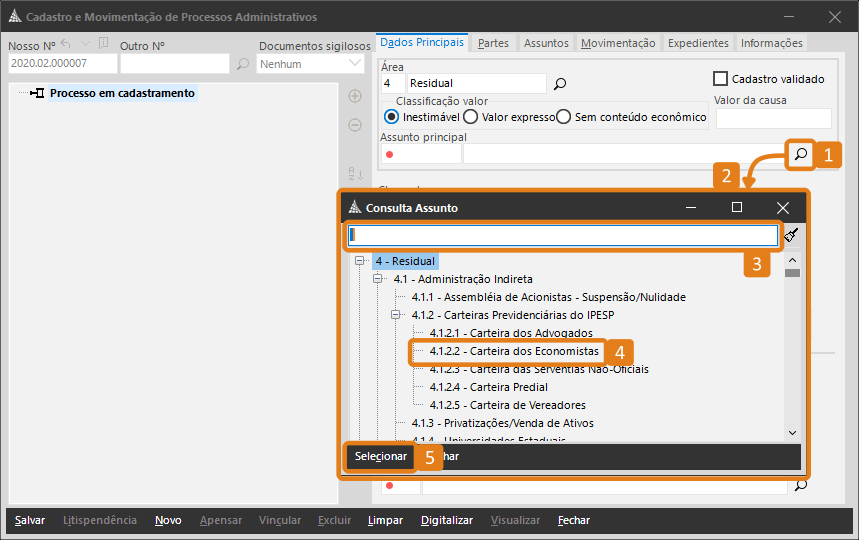Switch to the Movimentação tab
This screenshot has width=859, height=540.
click(618, 43)
